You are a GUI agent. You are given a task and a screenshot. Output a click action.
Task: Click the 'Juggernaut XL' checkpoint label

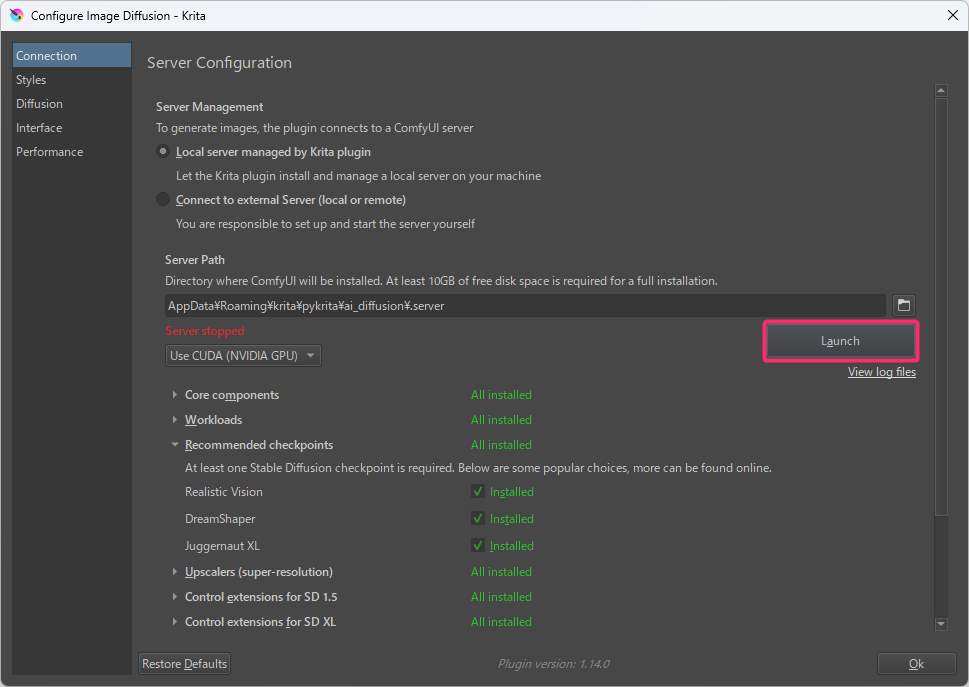pyautogui.click(x=222, y=546)
